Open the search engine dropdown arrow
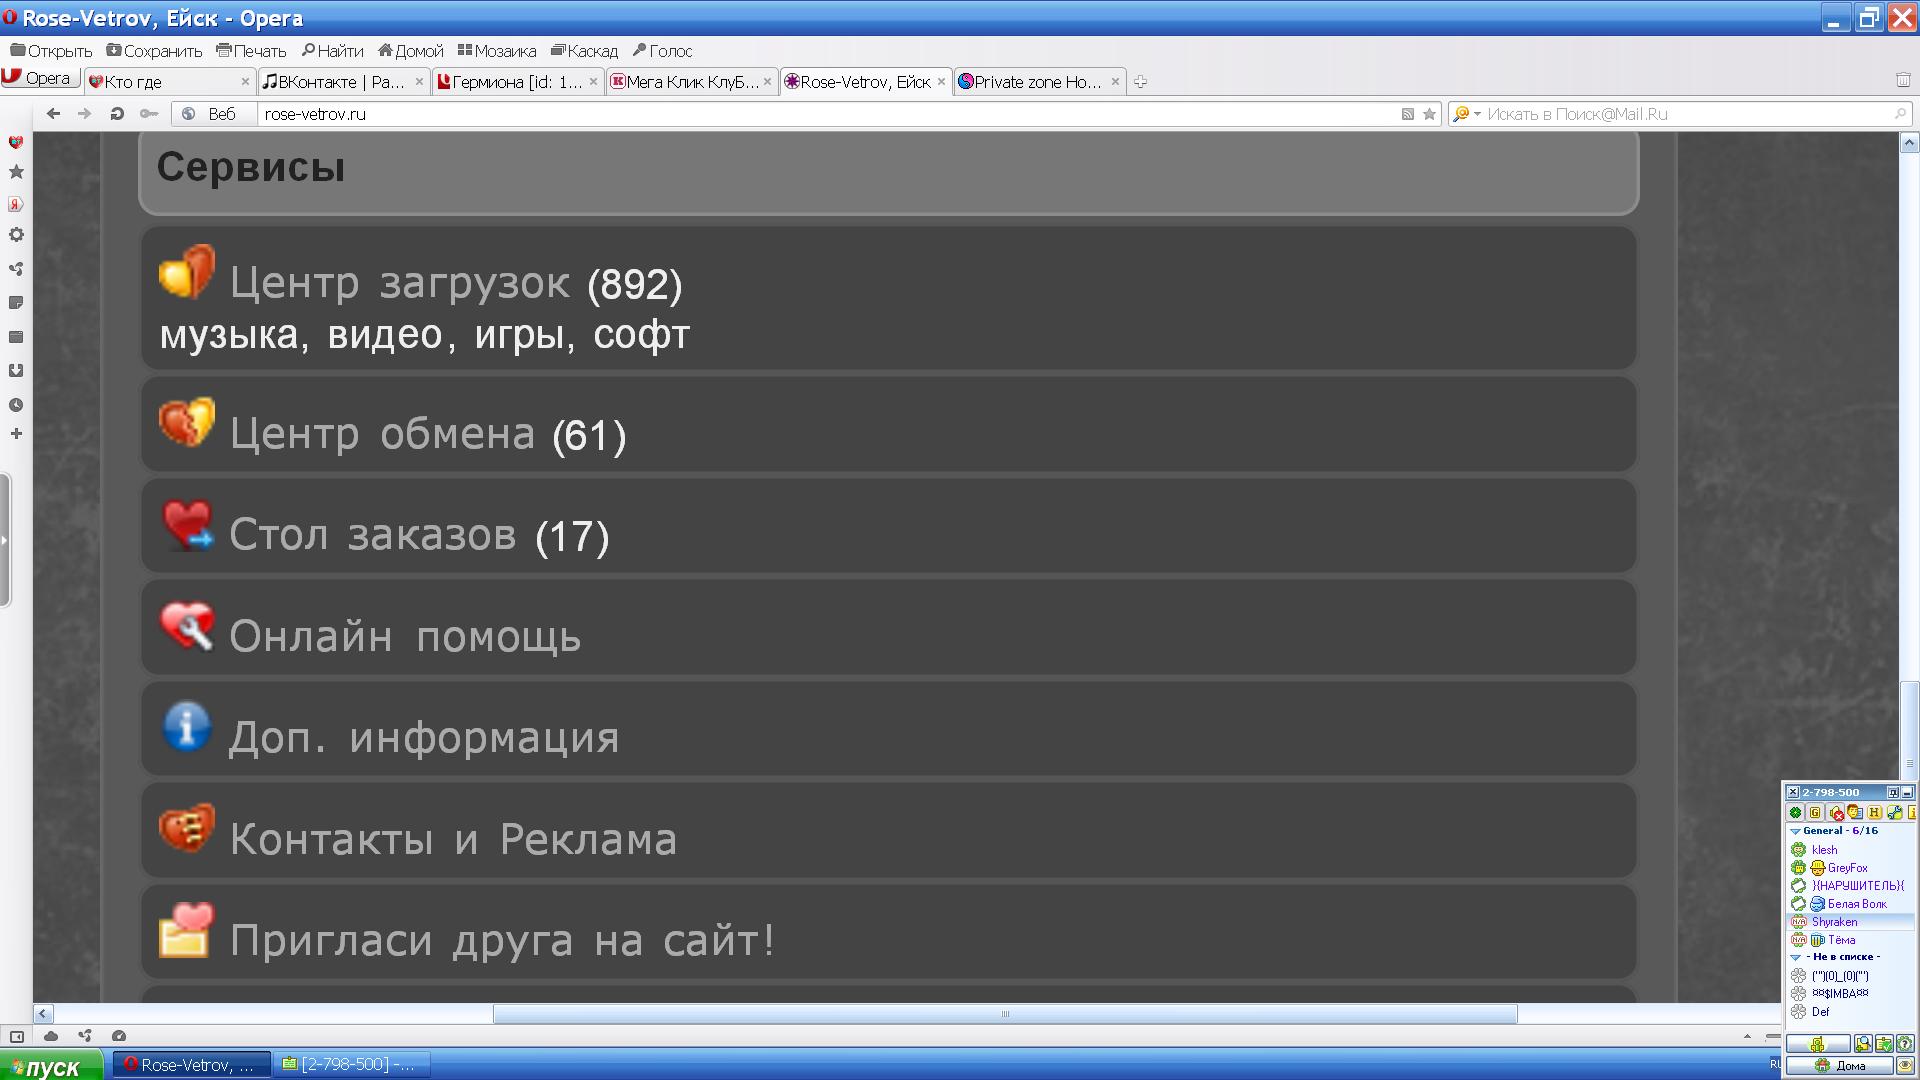The image size is (1920, 1080). tap(1477, 114)
